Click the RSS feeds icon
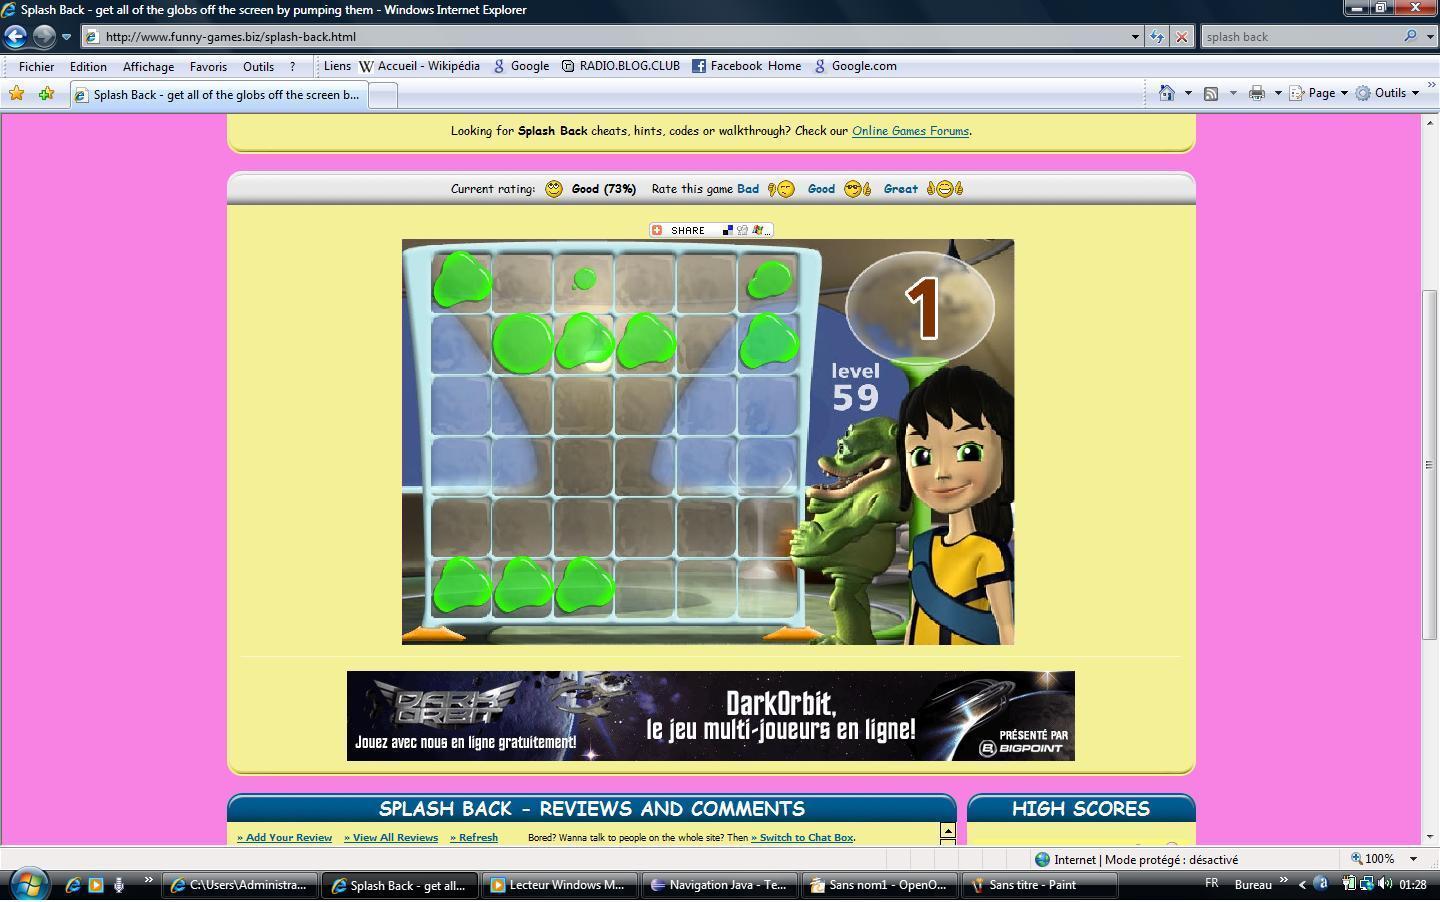 coord(1210,93)
